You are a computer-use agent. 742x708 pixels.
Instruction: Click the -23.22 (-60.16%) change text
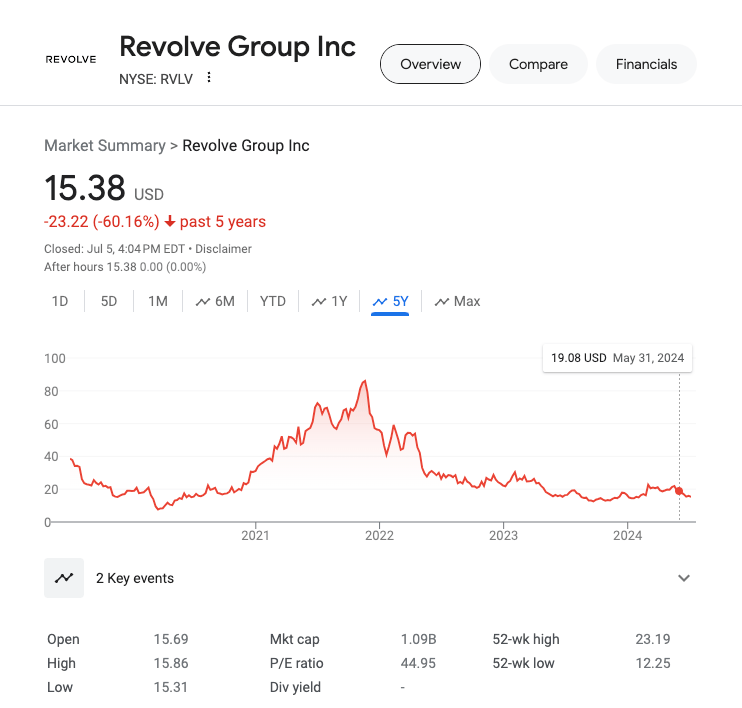[102, 221]
